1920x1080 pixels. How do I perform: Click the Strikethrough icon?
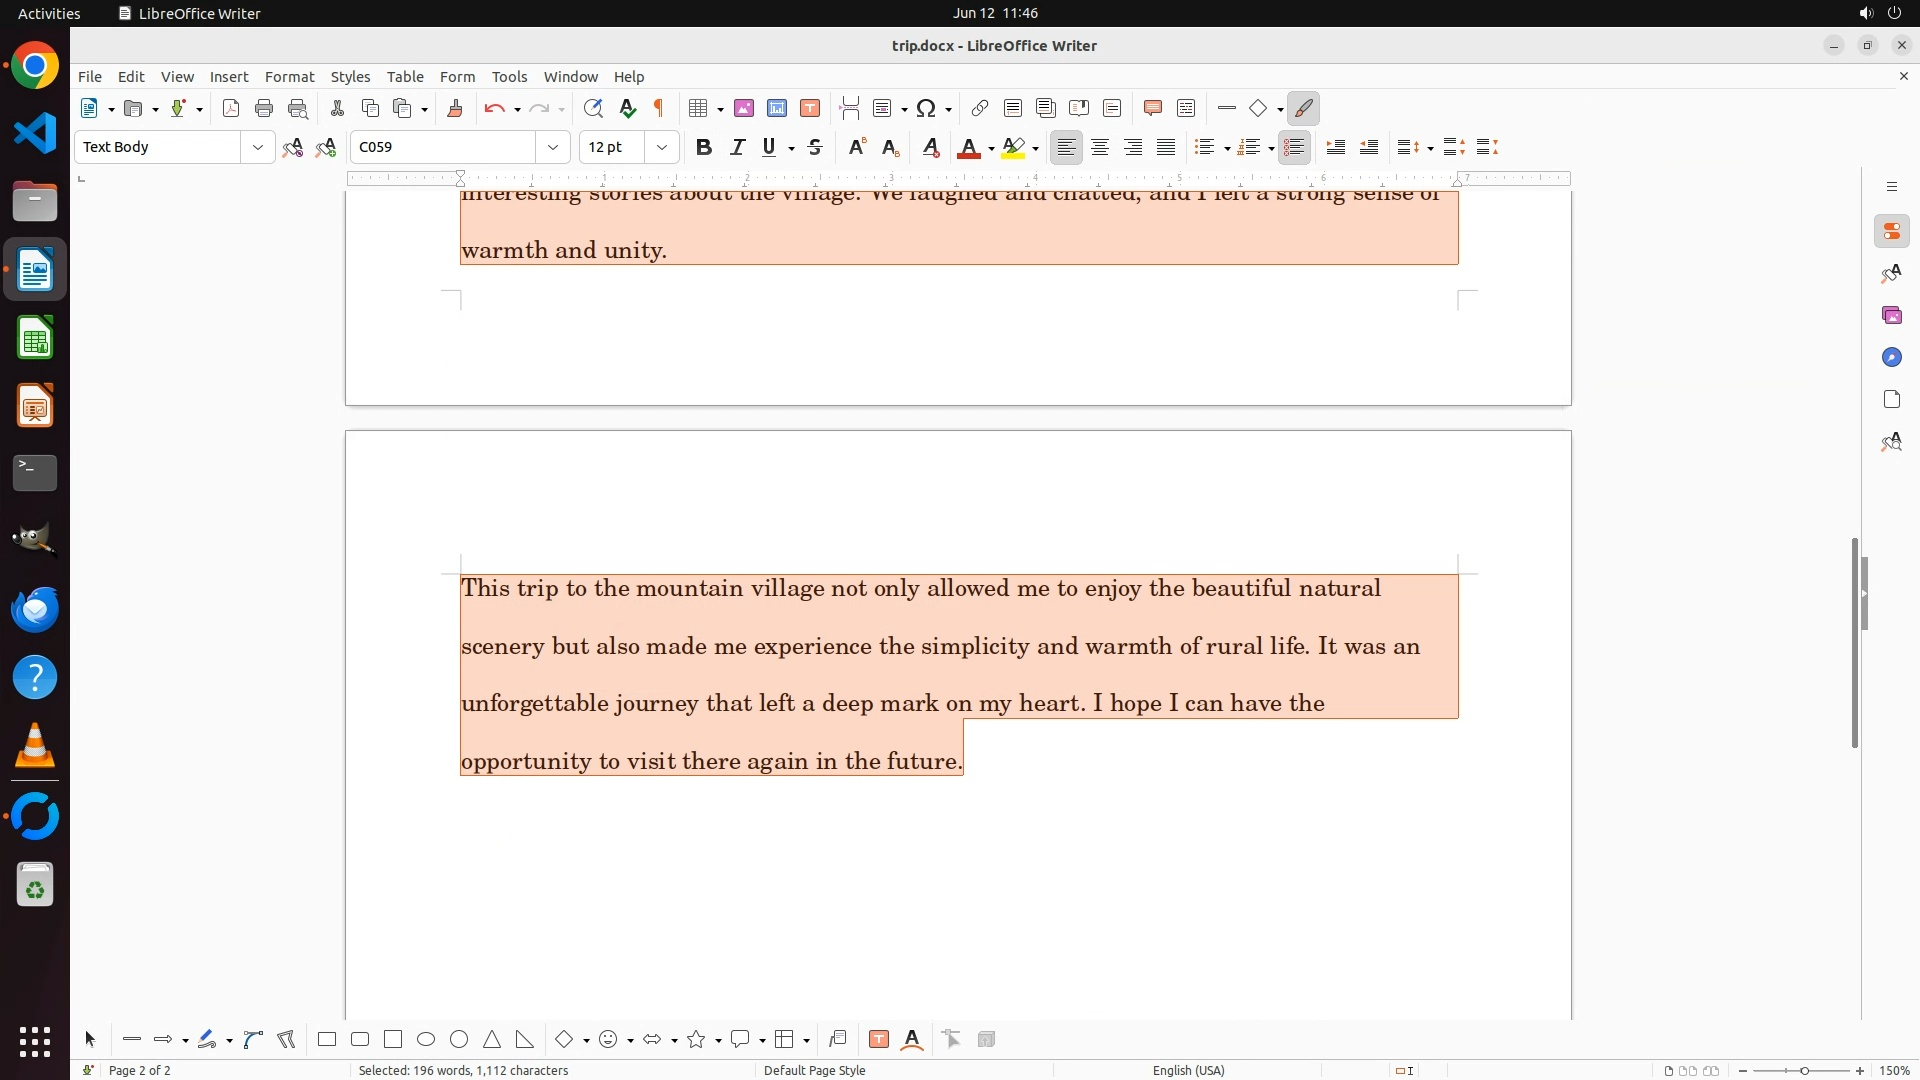pyautogui.click(x=815, y=148)
